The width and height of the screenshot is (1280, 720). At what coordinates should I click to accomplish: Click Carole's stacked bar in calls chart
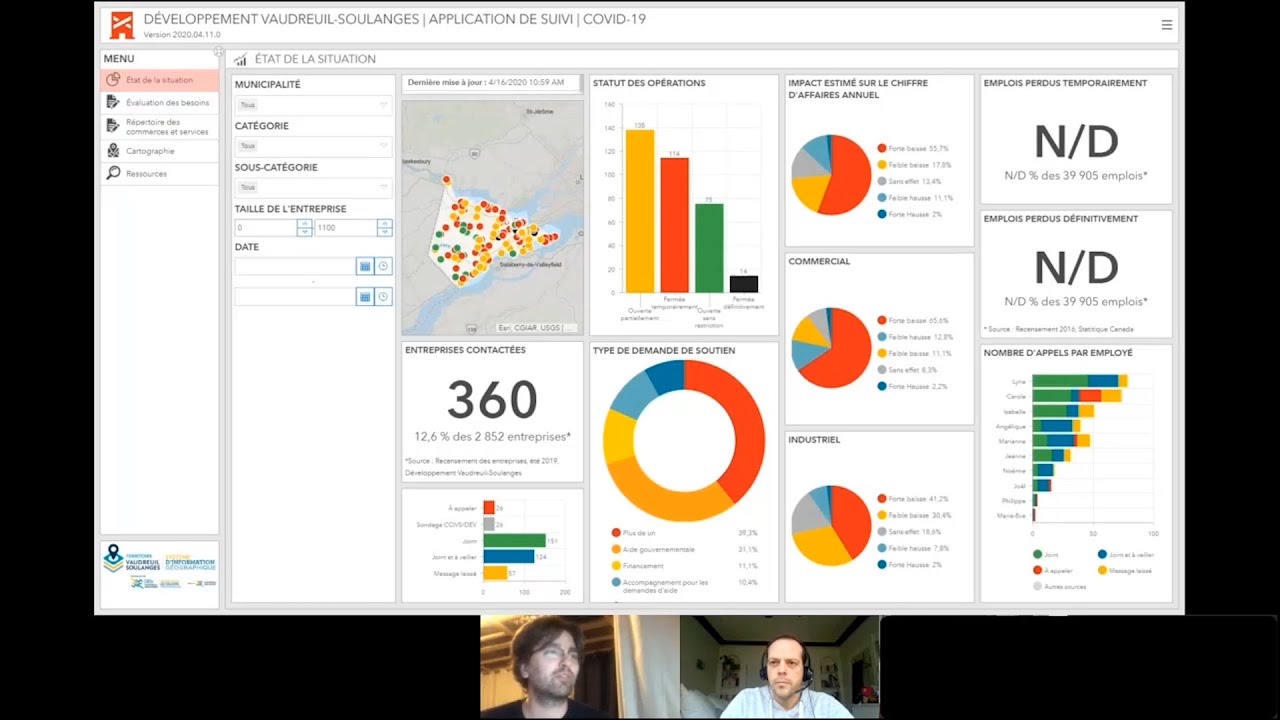point(1077,396)
